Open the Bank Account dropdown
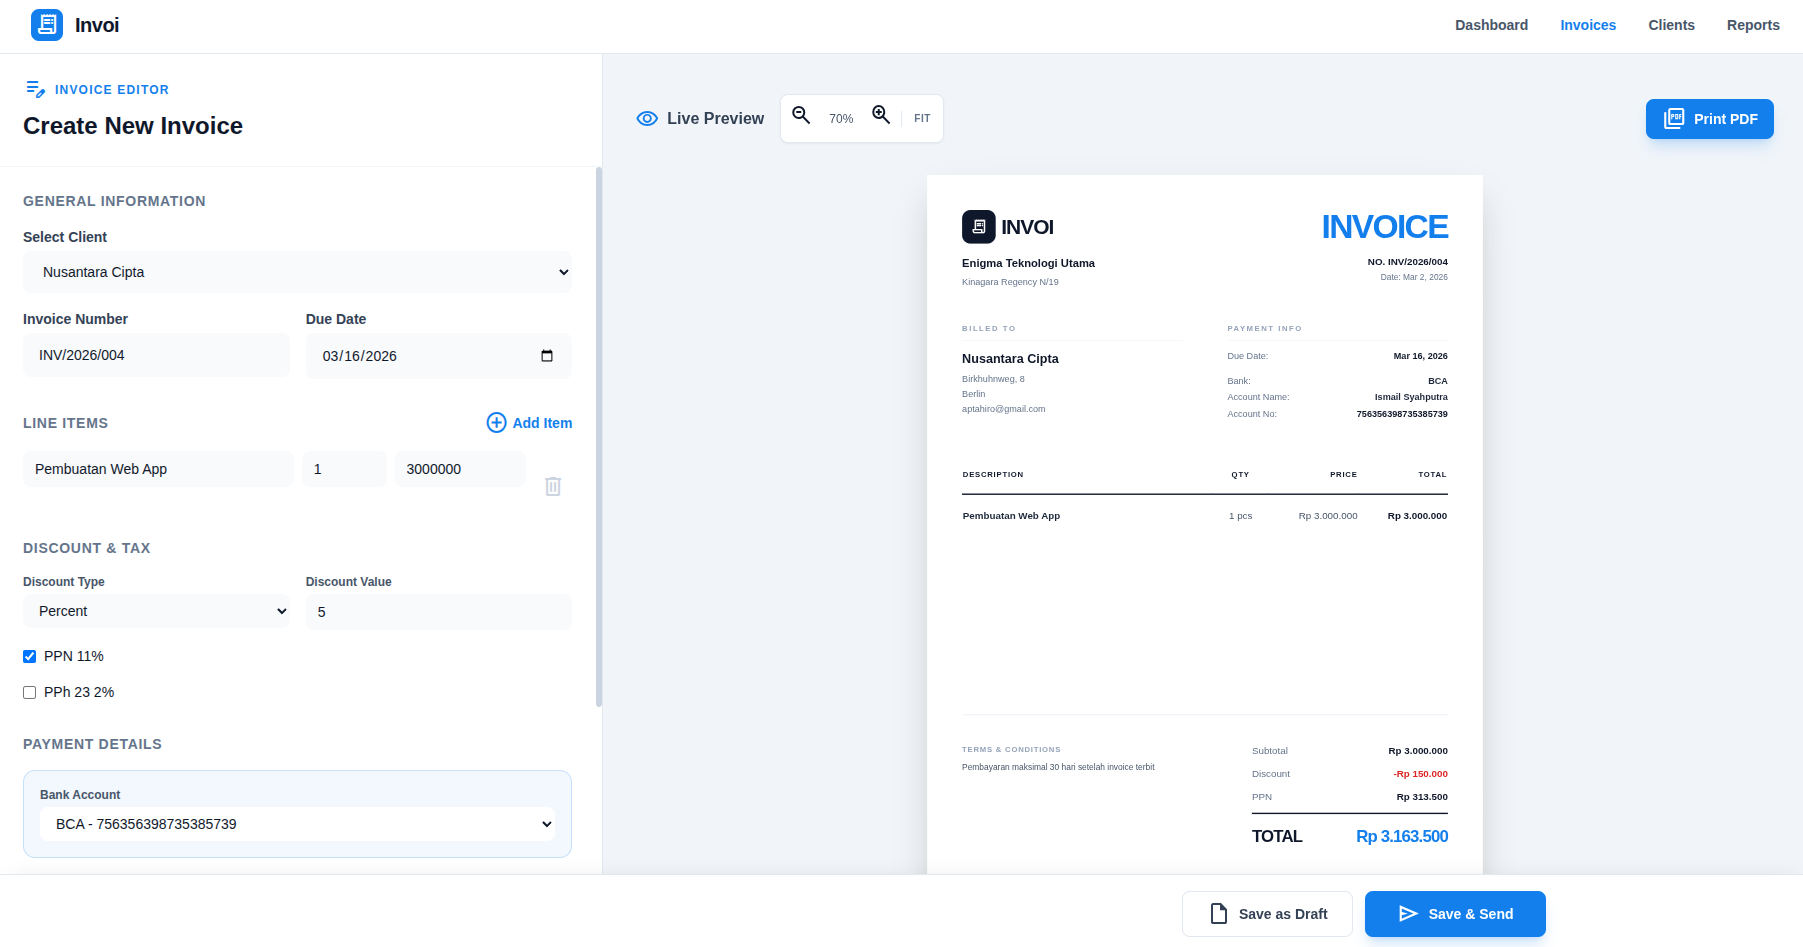Viewport: 1803px width, 947px height. [296, 824]
